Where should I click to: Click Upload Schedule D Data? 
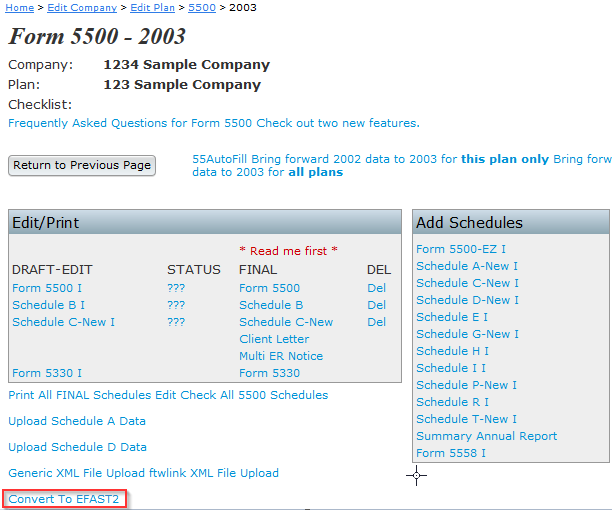(x=77, y=447)
